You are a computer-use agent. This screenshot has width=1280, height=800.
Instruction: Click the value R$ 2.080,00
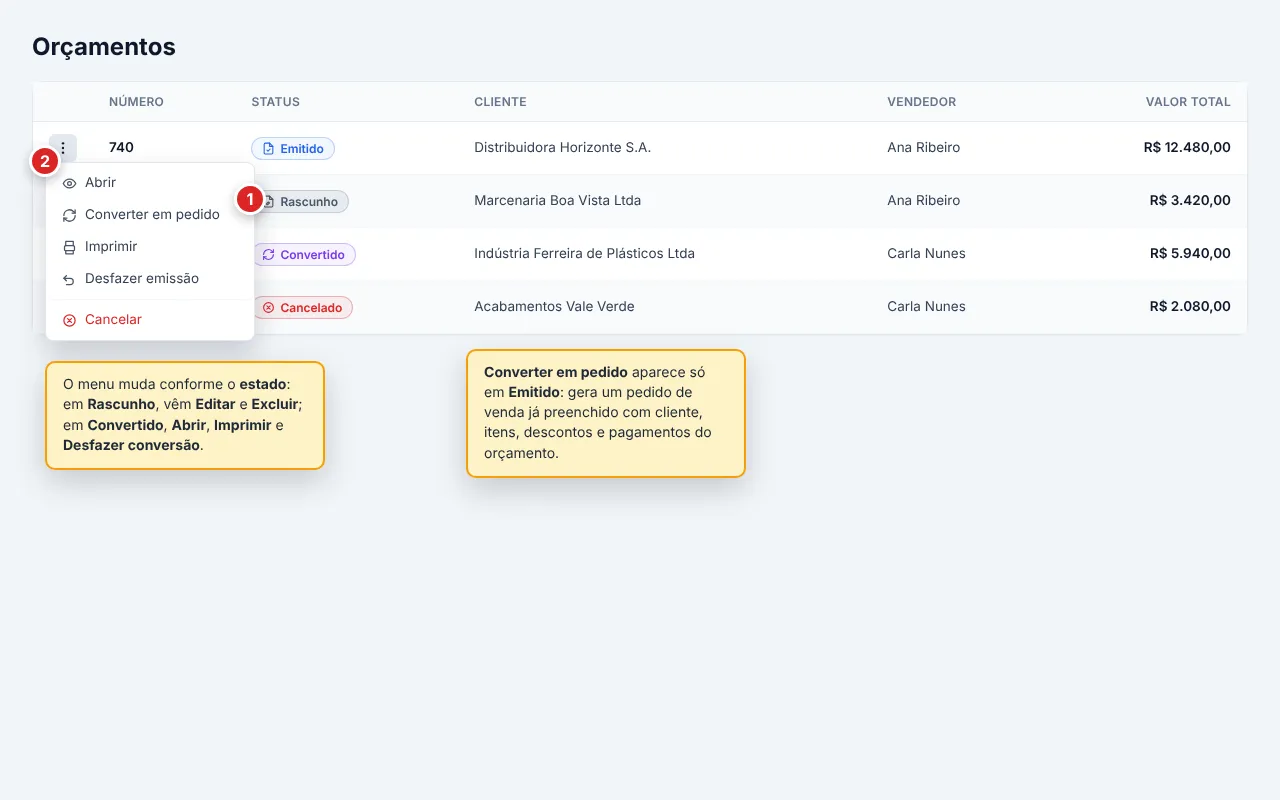[x=1190, y=307]
